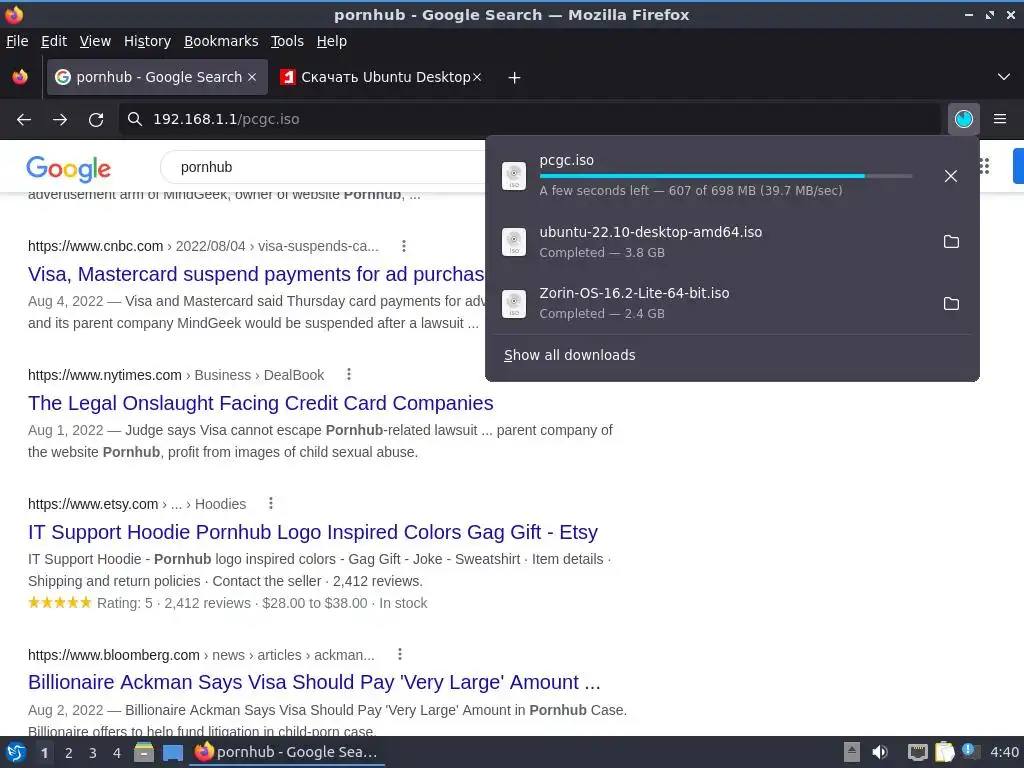Open the View menu
This screenshot has width=1024, height=768.
point(95,41)
